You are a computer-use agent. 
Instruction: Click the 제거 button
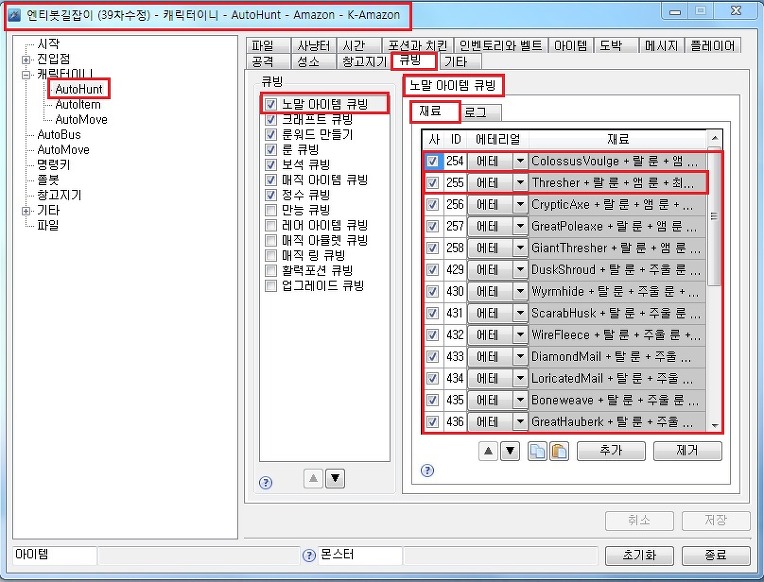click(x=687, y=451)
